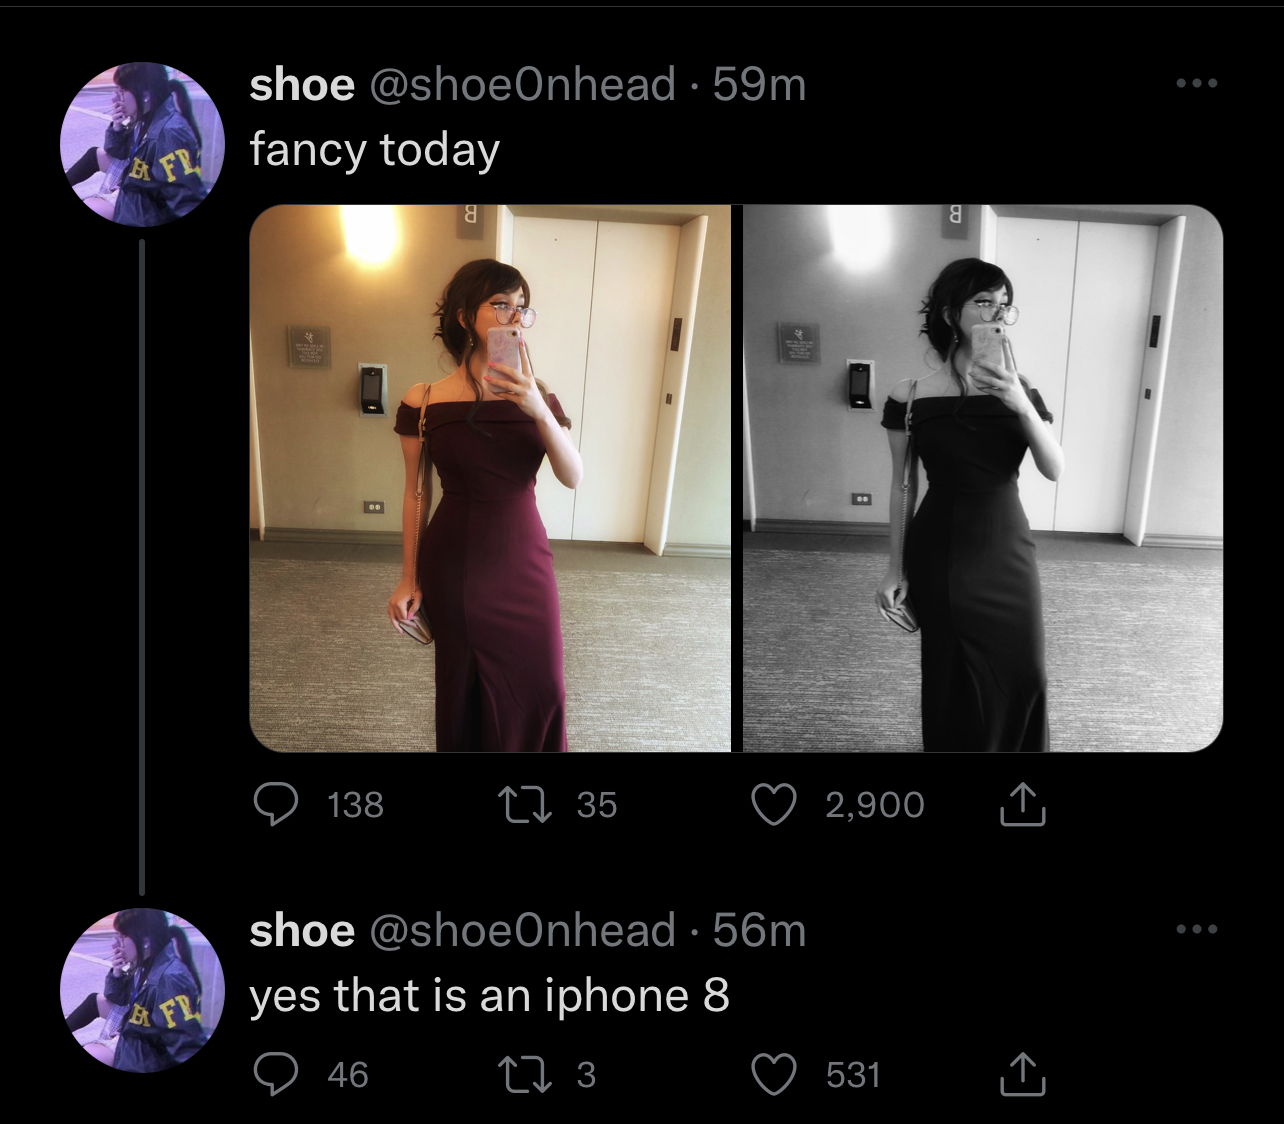Like the tweet with 2,900 likes
Viewport: 1284px width, 1124px height.
pyautogui.click(x=774, y=805)
